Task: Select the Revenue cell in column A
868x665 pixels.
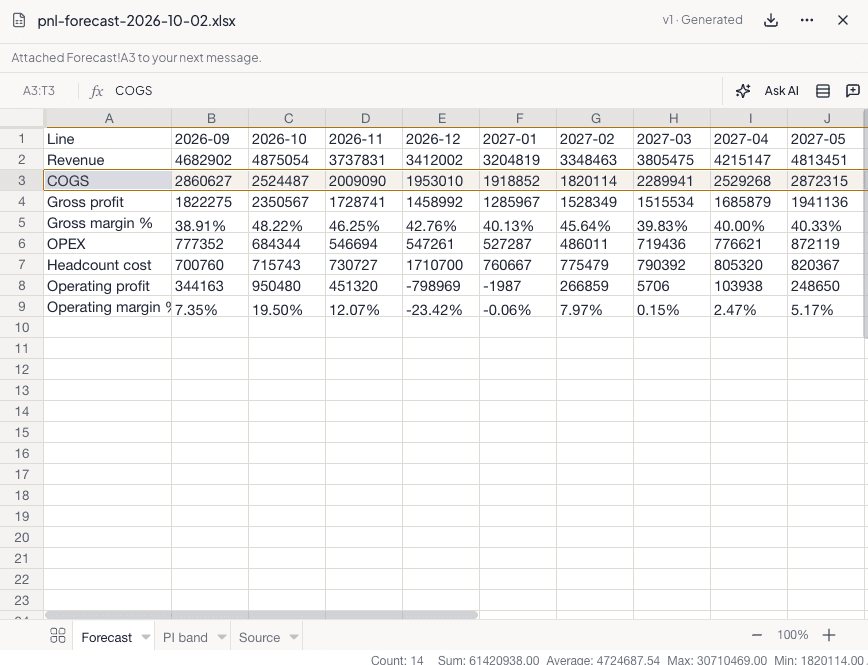Action: tap(108, 160)
